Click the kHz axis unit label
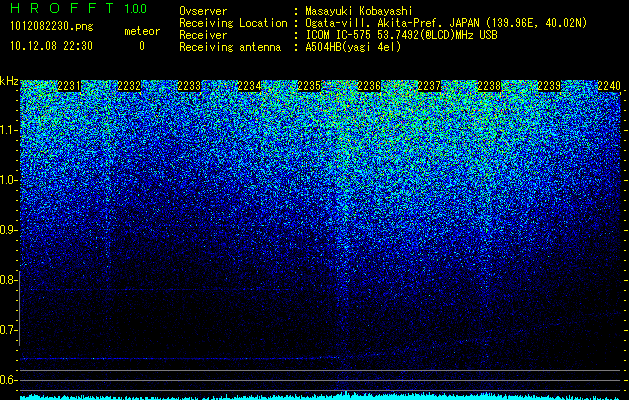 coord(9,81)
